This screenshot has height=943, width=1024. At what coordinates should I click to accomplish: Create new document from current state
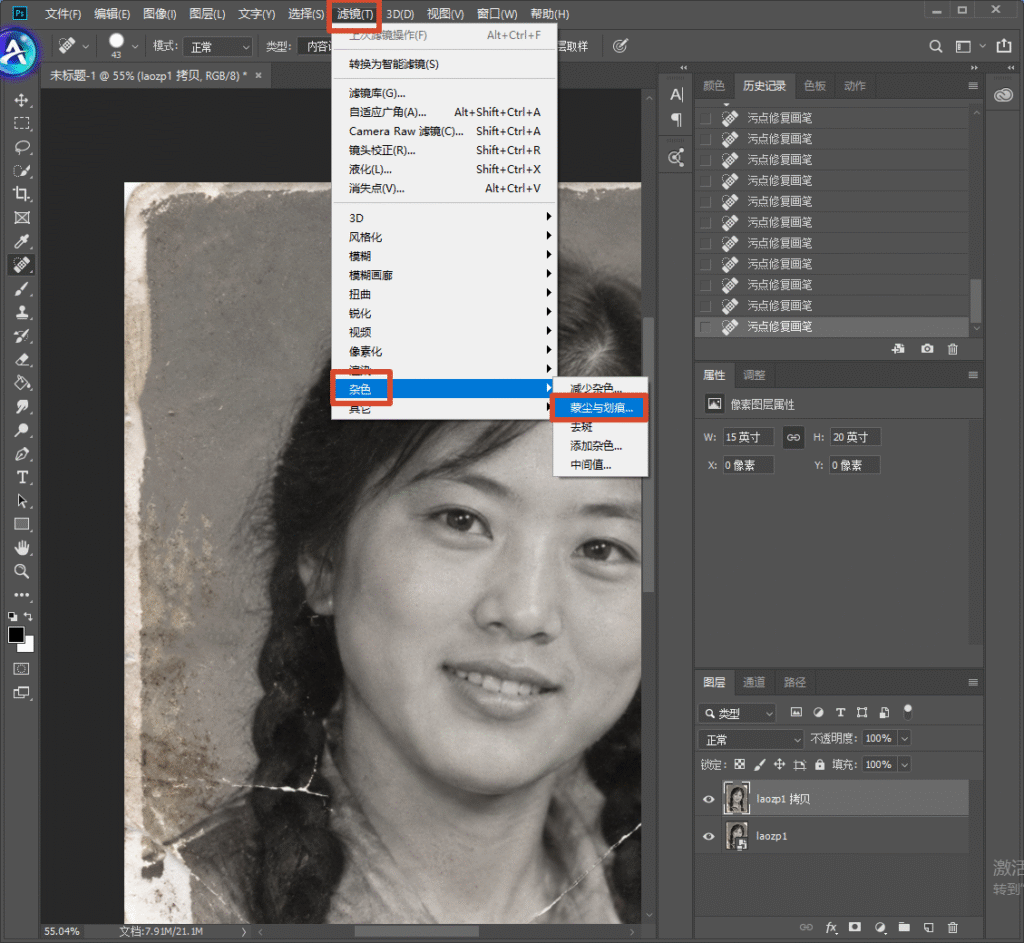pos(899,349)
